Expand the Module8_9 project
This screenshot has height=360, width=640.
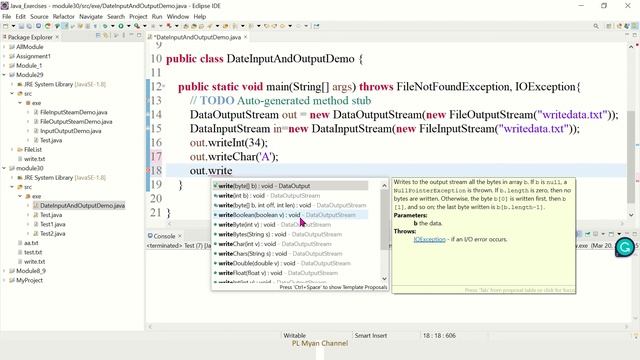(4, 271)
